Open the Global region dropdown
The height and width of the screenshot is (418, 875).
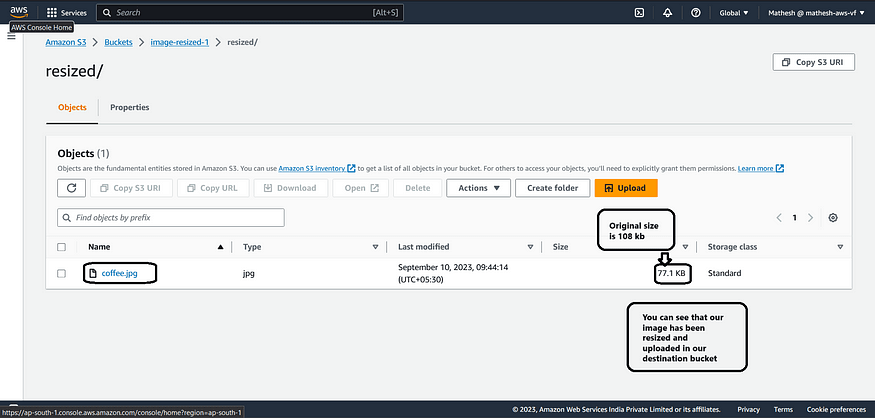734,13
